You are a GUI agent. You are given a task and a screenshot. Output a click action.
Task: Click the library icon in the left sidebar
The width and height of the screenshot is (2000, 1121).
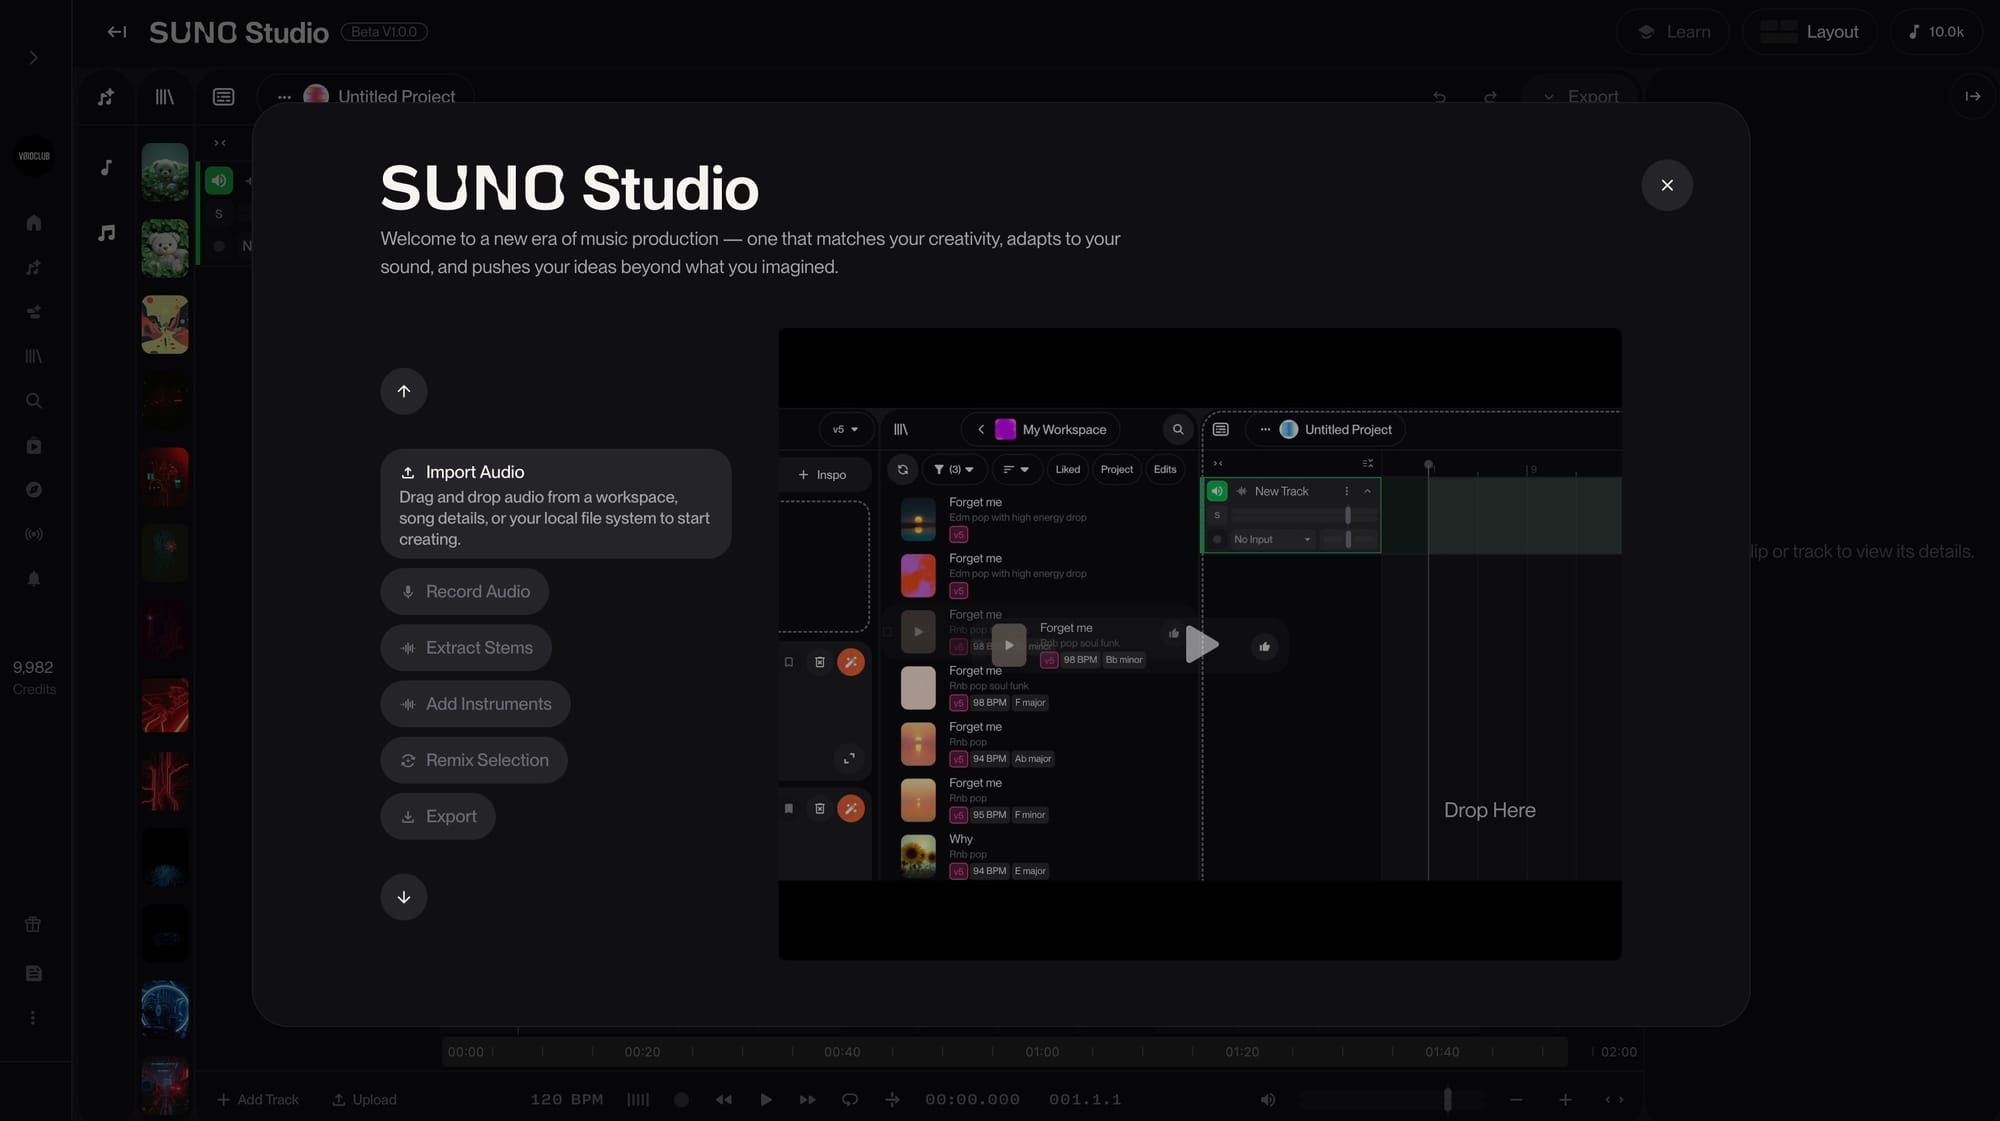(x=33, y=355)
